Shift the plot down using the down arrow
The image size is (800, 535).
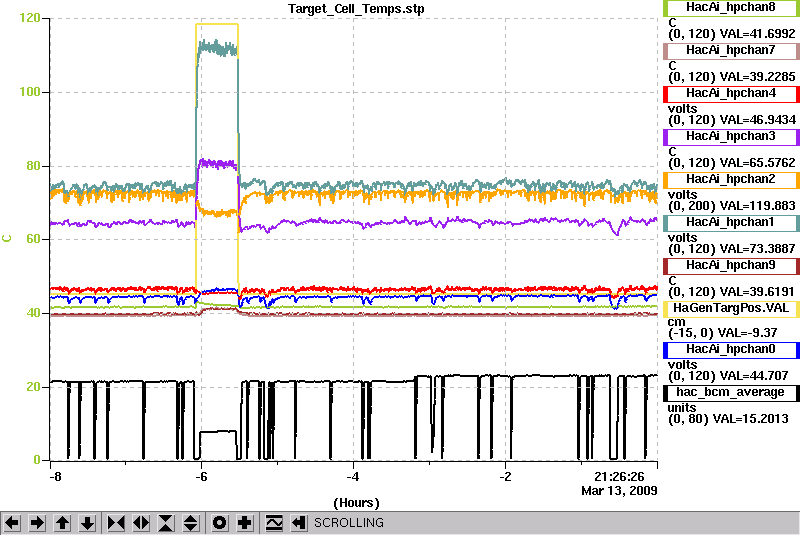tap(88, 523)
